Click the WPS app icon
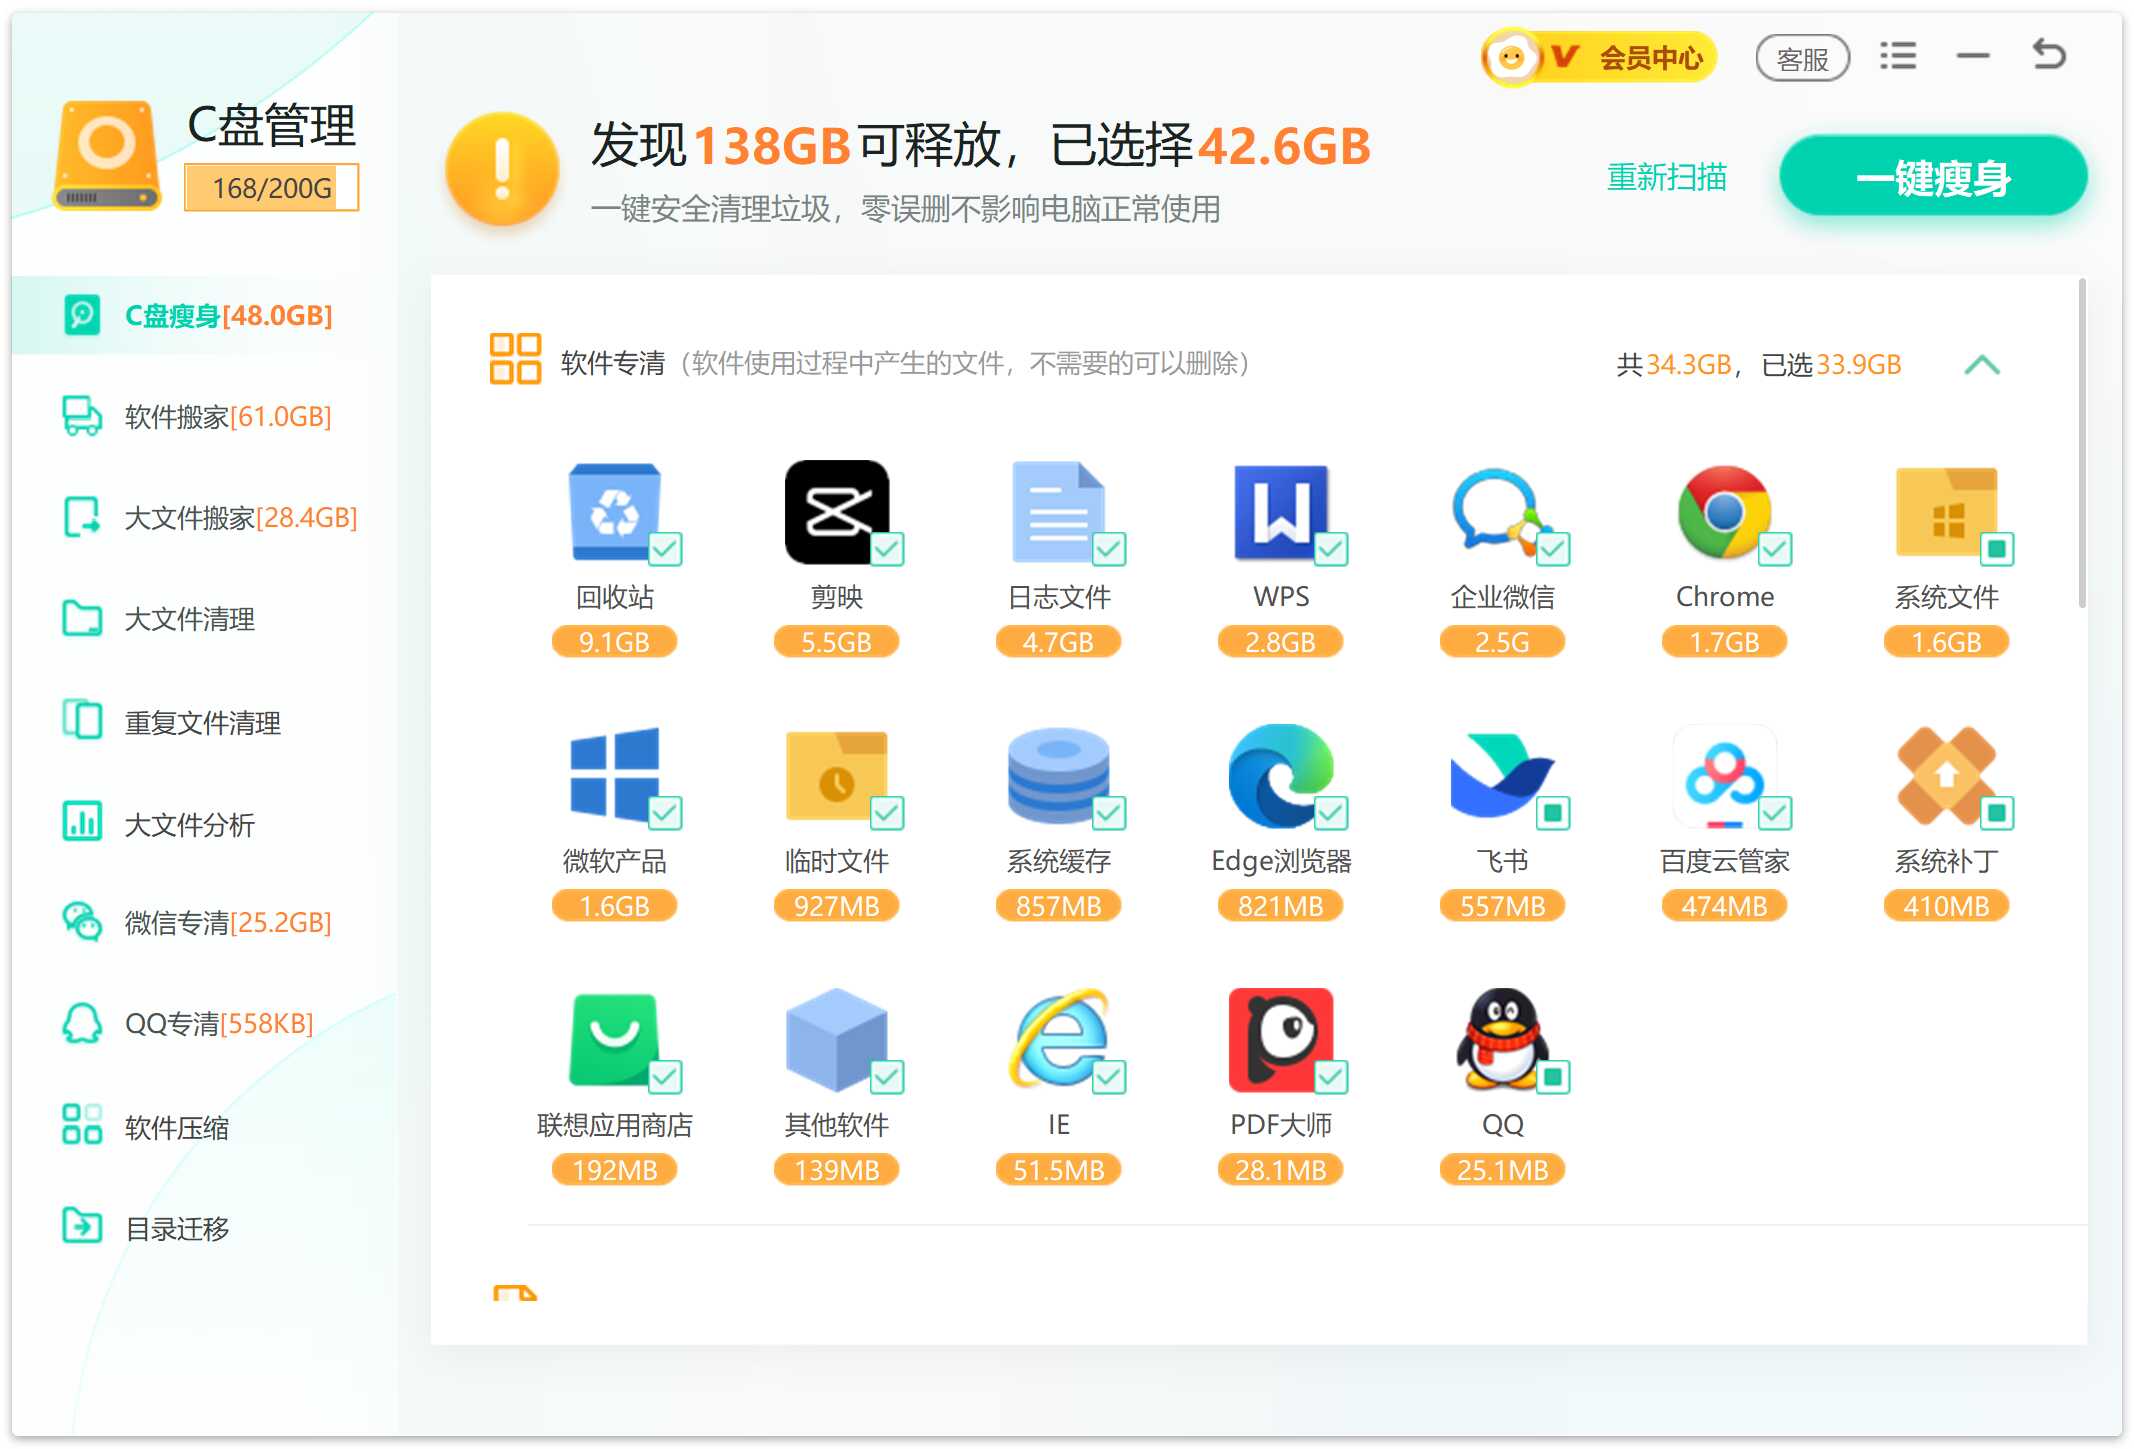The image size is (2134, 1449). click(1280, 512)
